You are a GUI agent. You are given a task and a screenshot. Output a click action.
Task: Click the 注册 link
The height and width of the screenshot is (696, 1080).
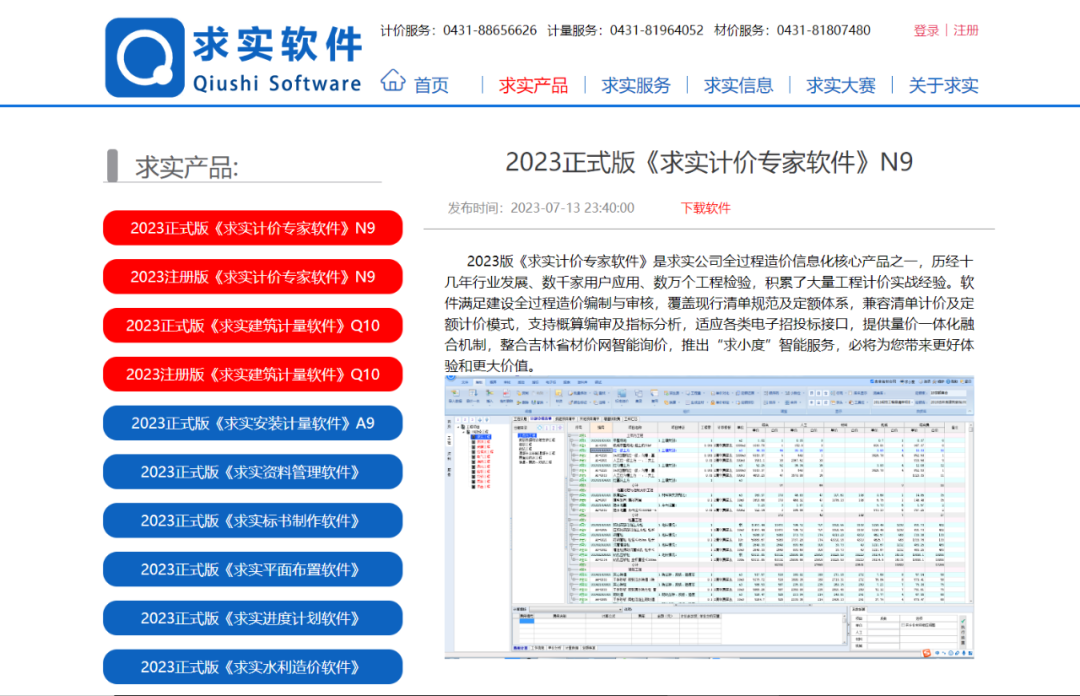coord(966,30)
